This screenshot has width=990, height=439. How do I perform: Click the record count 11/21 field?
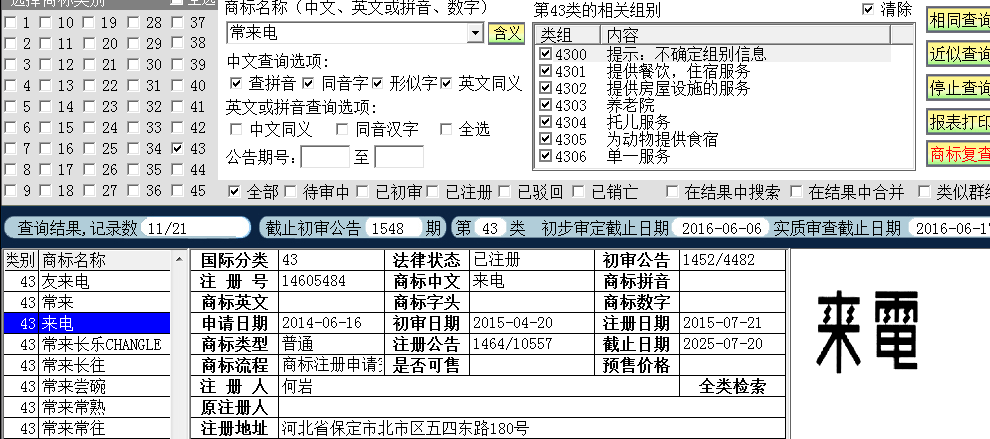pyautogui.click(x=196, y=228)
